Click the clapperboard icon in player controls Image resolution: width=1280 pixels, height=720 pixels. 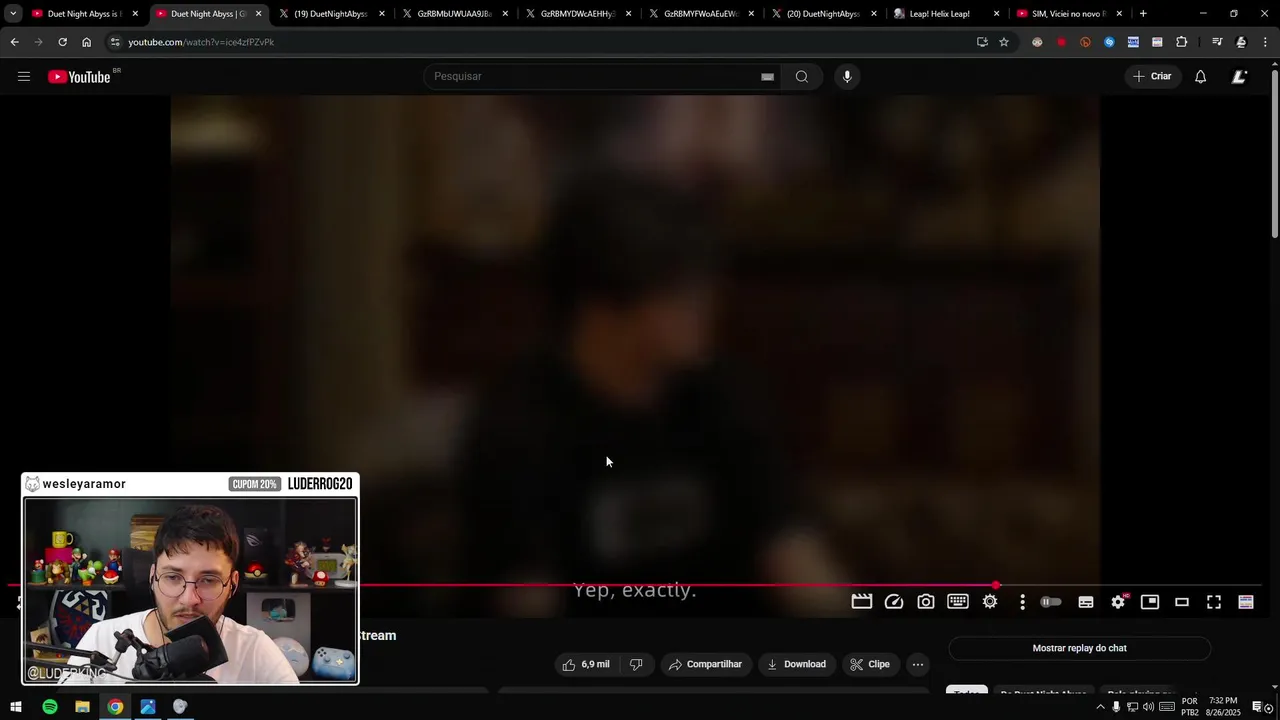click(862, 602)
